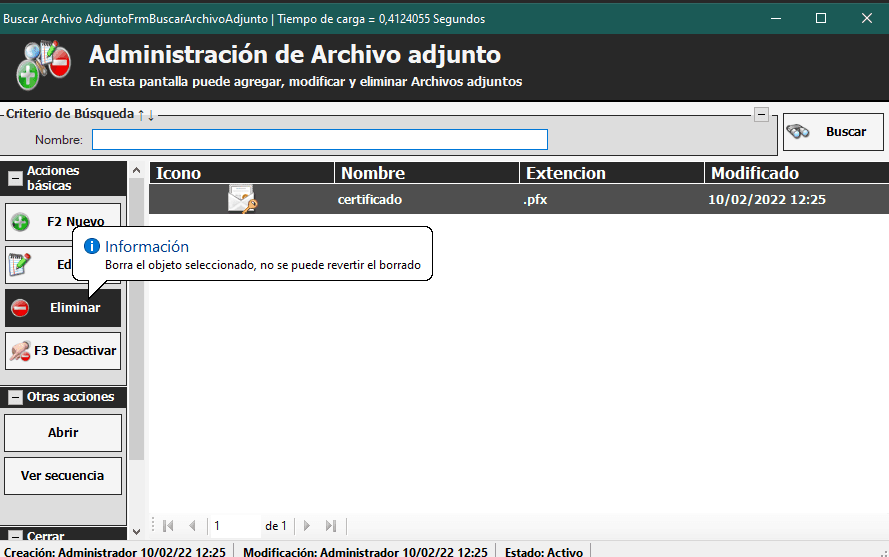The image size is (889, 557).
Task: Go to the first page of results
Action: click(x=168, y=526)
